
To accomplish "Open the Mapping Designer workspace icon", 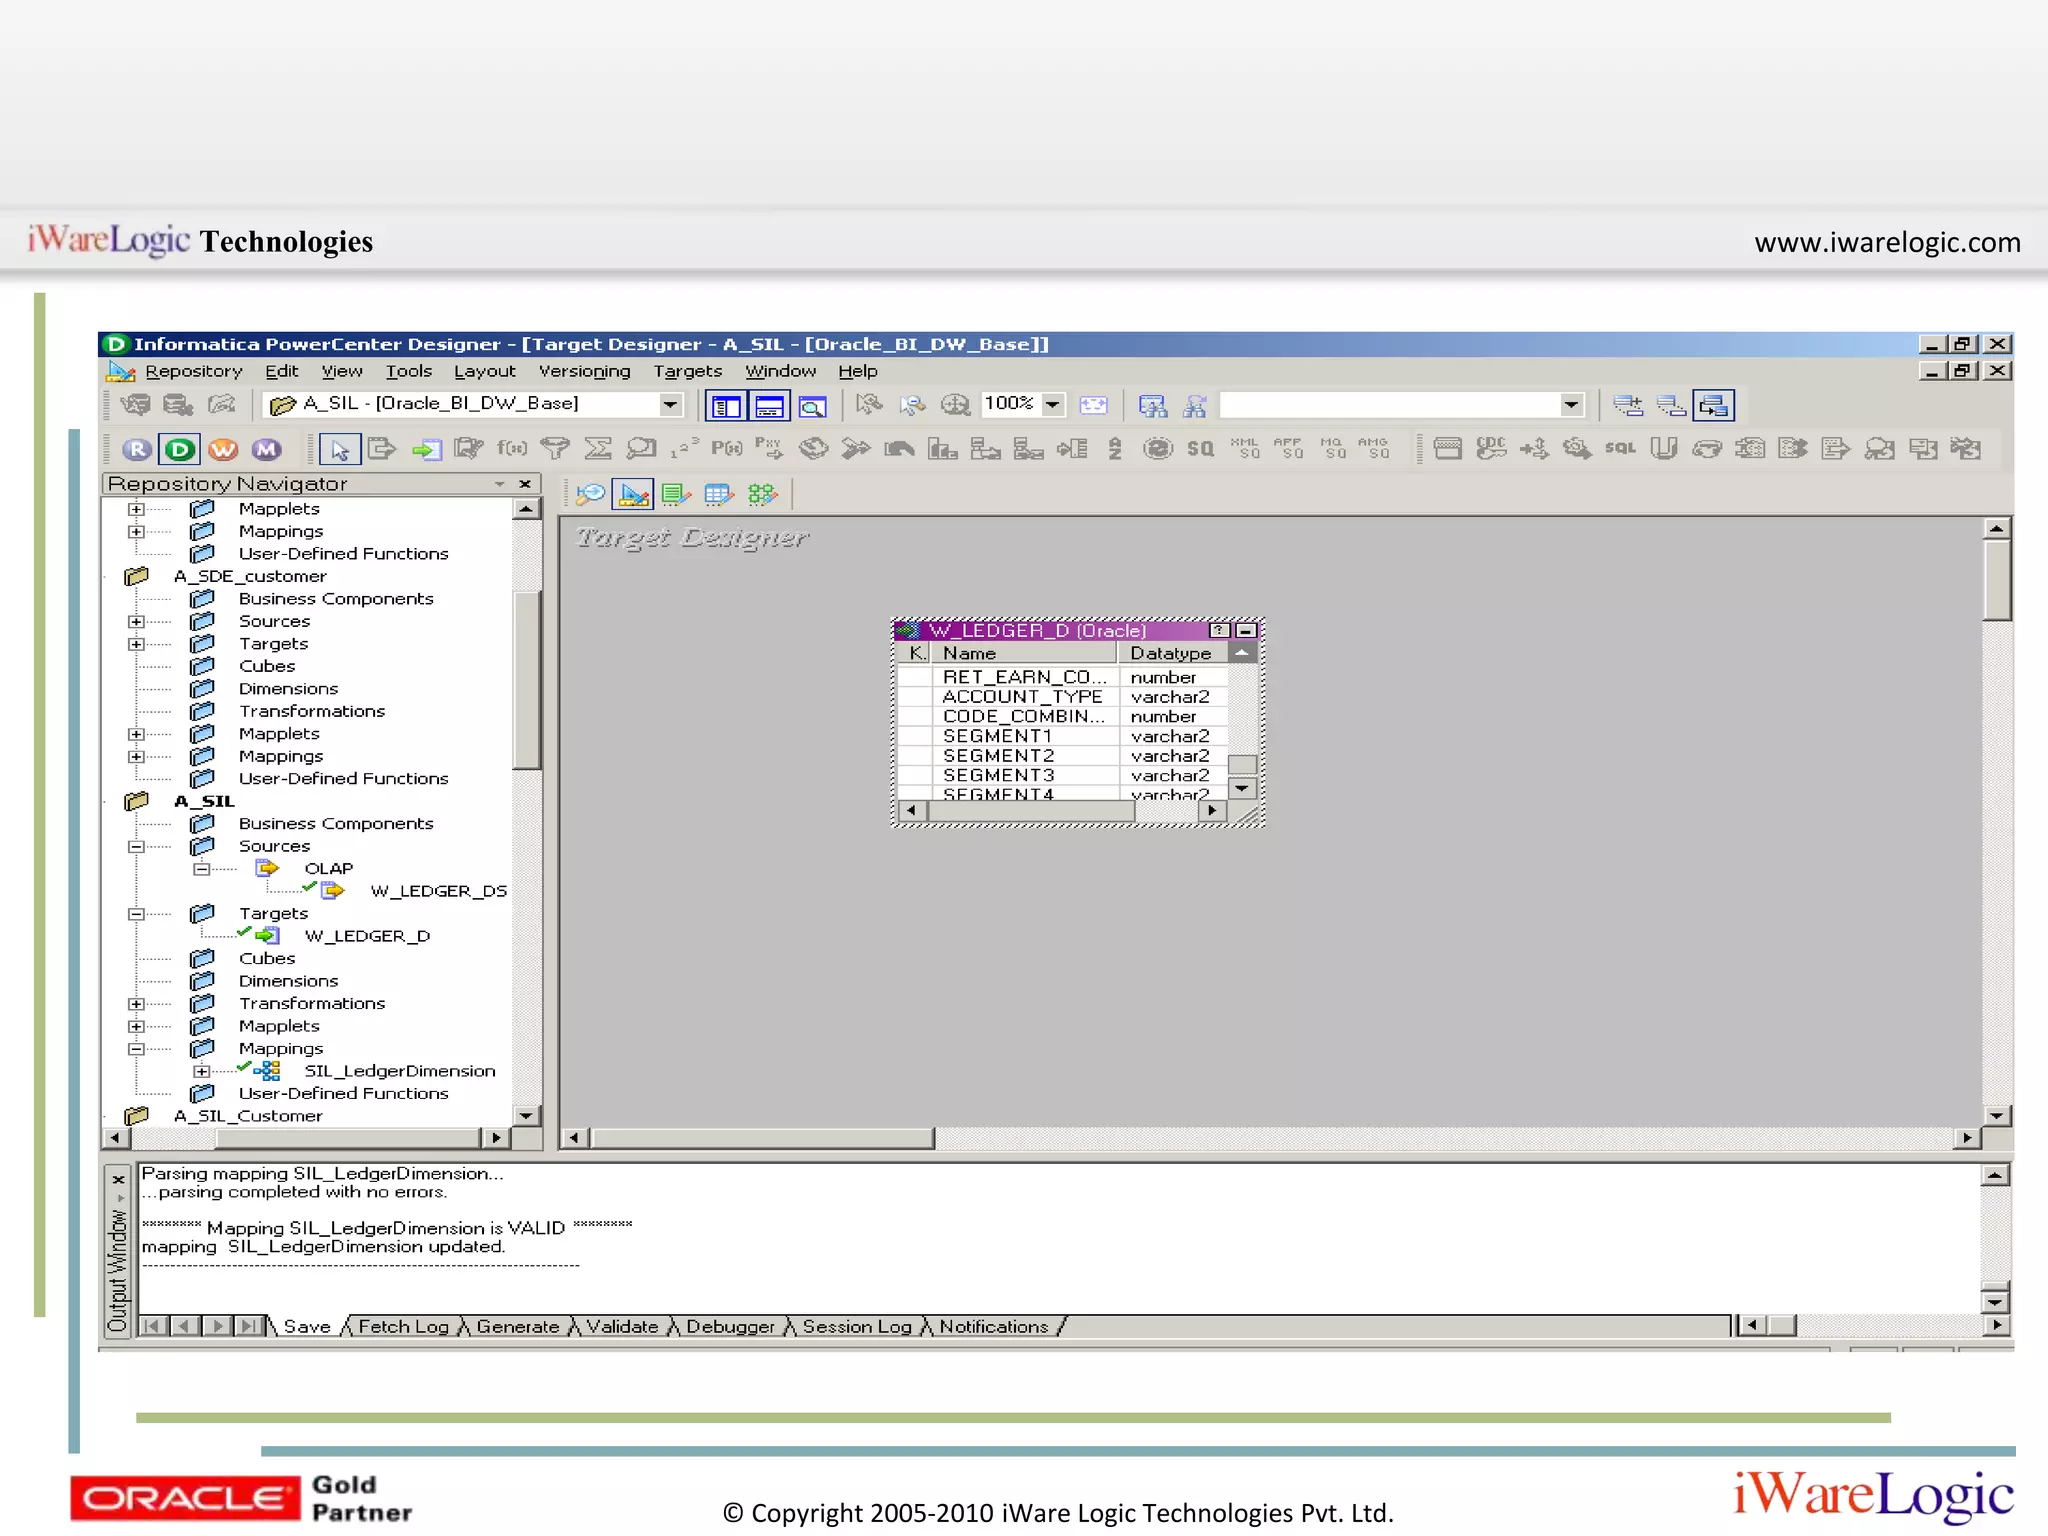I will click(762, 494).
